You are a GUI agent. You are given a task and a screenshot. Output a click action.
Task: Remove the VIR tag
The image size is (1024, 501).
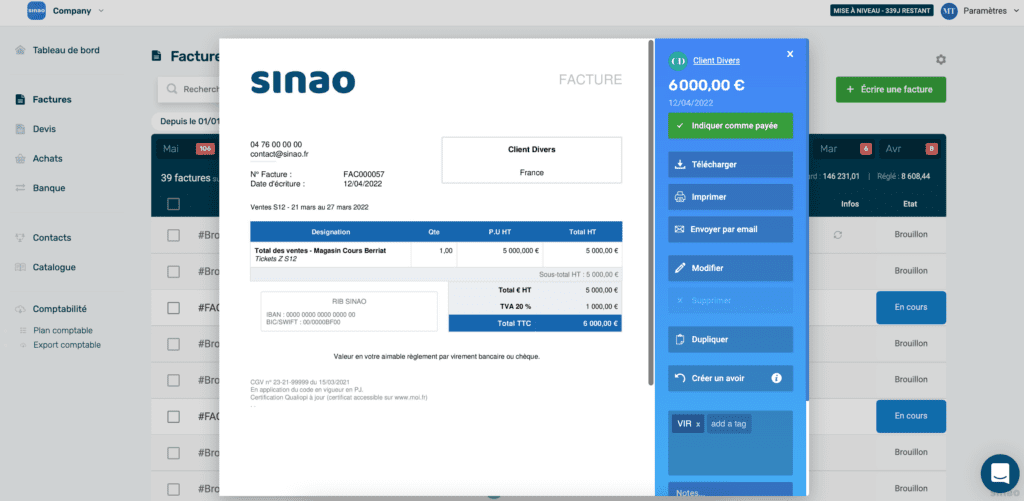698,425
